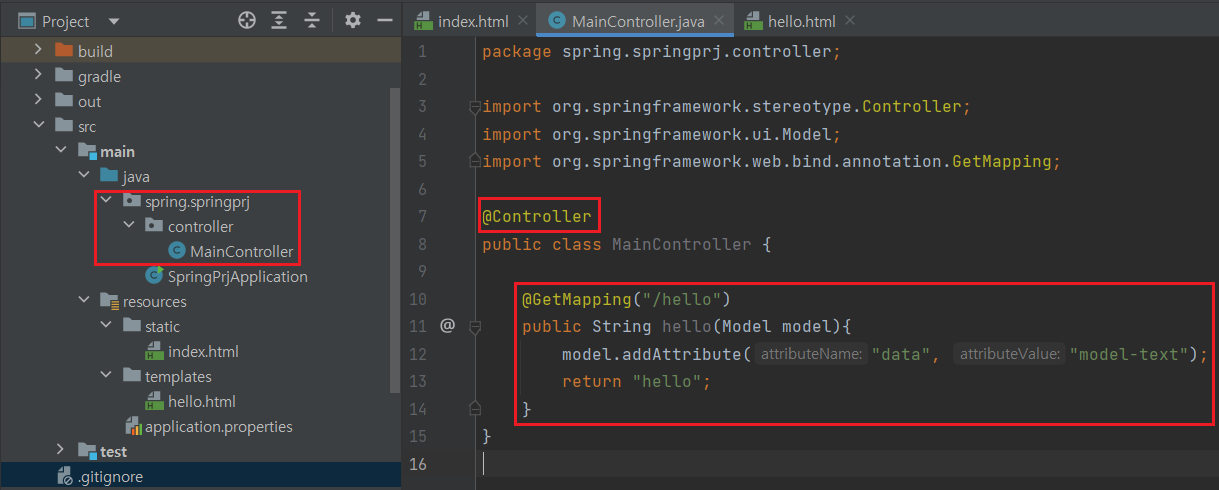This screenshot has width=1219, height=490.
Task: Select .gitignore in project tree
Action: click(110, 477)
